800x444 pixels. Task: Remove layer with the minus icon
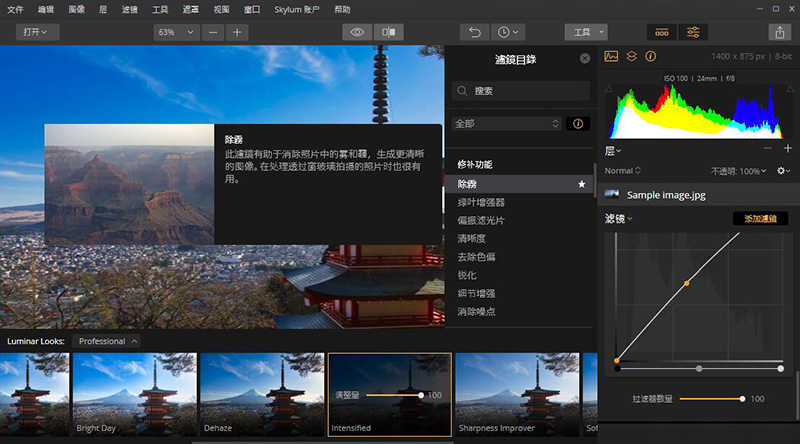767,149
